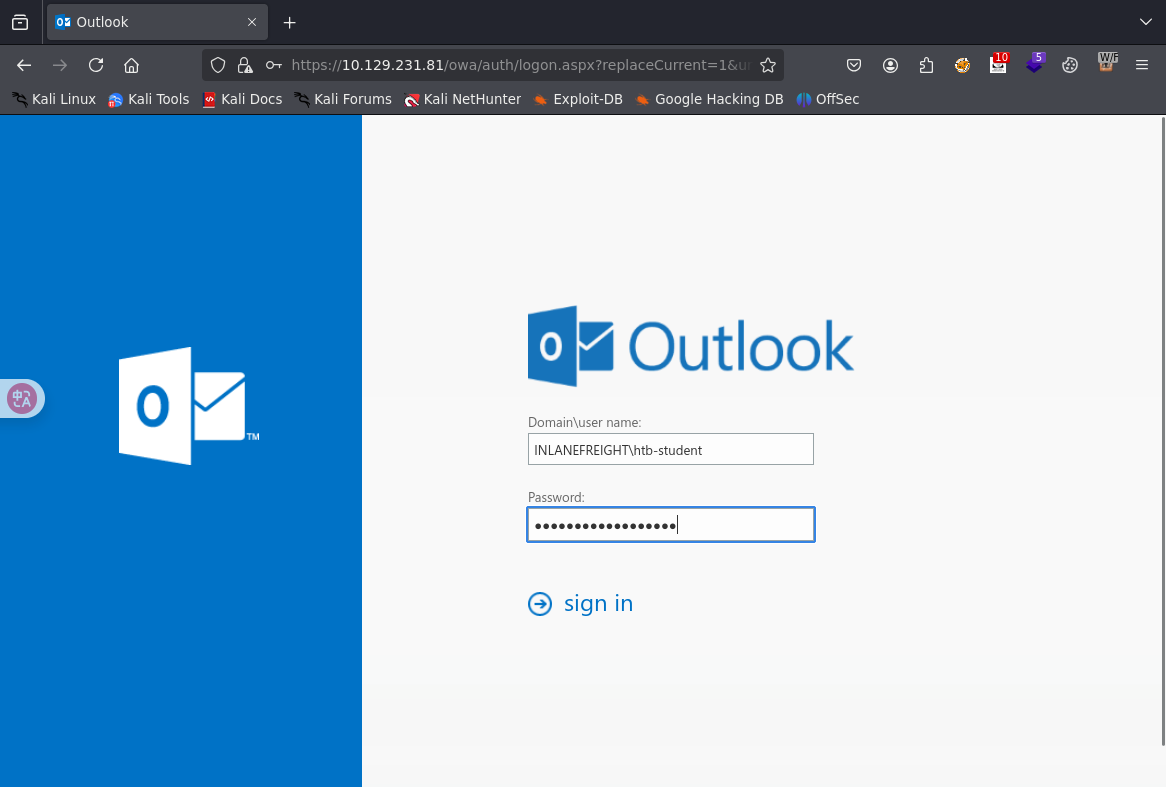This screenshot has height=787, width=1166.
Task: Open the Exploit-DB bookmark
Action: tap(578, 99)
